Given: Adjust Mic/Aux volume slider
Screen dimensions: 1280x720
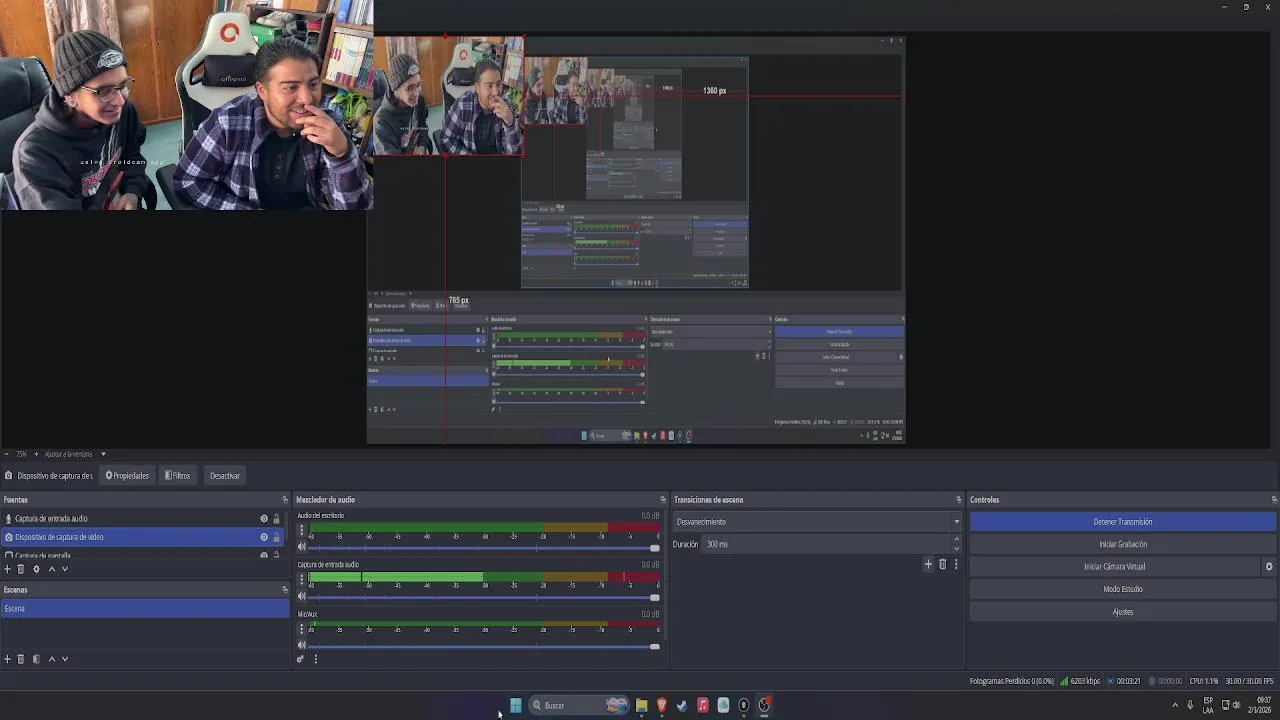Looking at the screenshot, I should [x=485, y=647].
